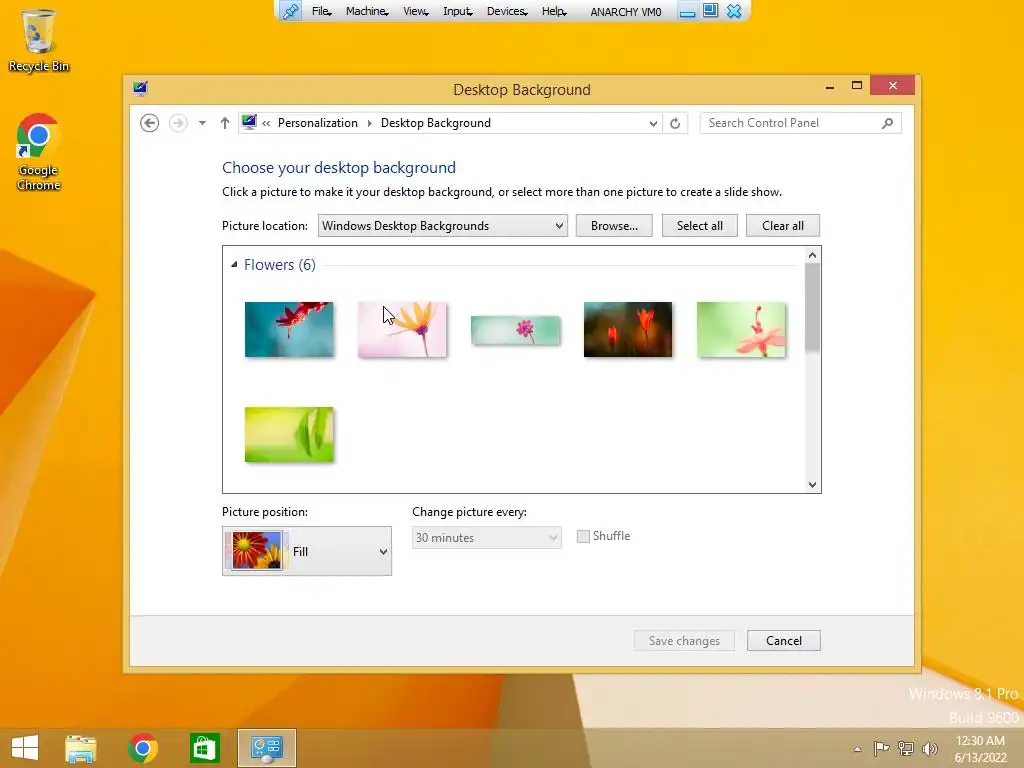Click the VirtualBox toolbar fullscreen restore icon

[711, 11]
